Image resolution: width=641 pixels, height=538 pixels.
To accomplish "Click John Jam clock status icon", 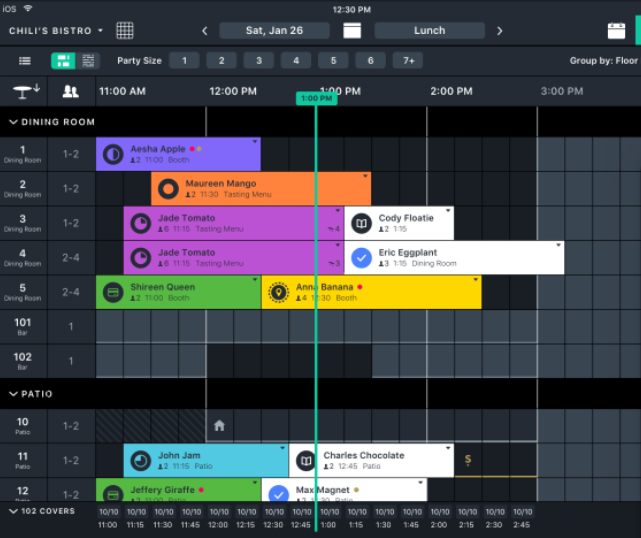I will pos(141,461).
